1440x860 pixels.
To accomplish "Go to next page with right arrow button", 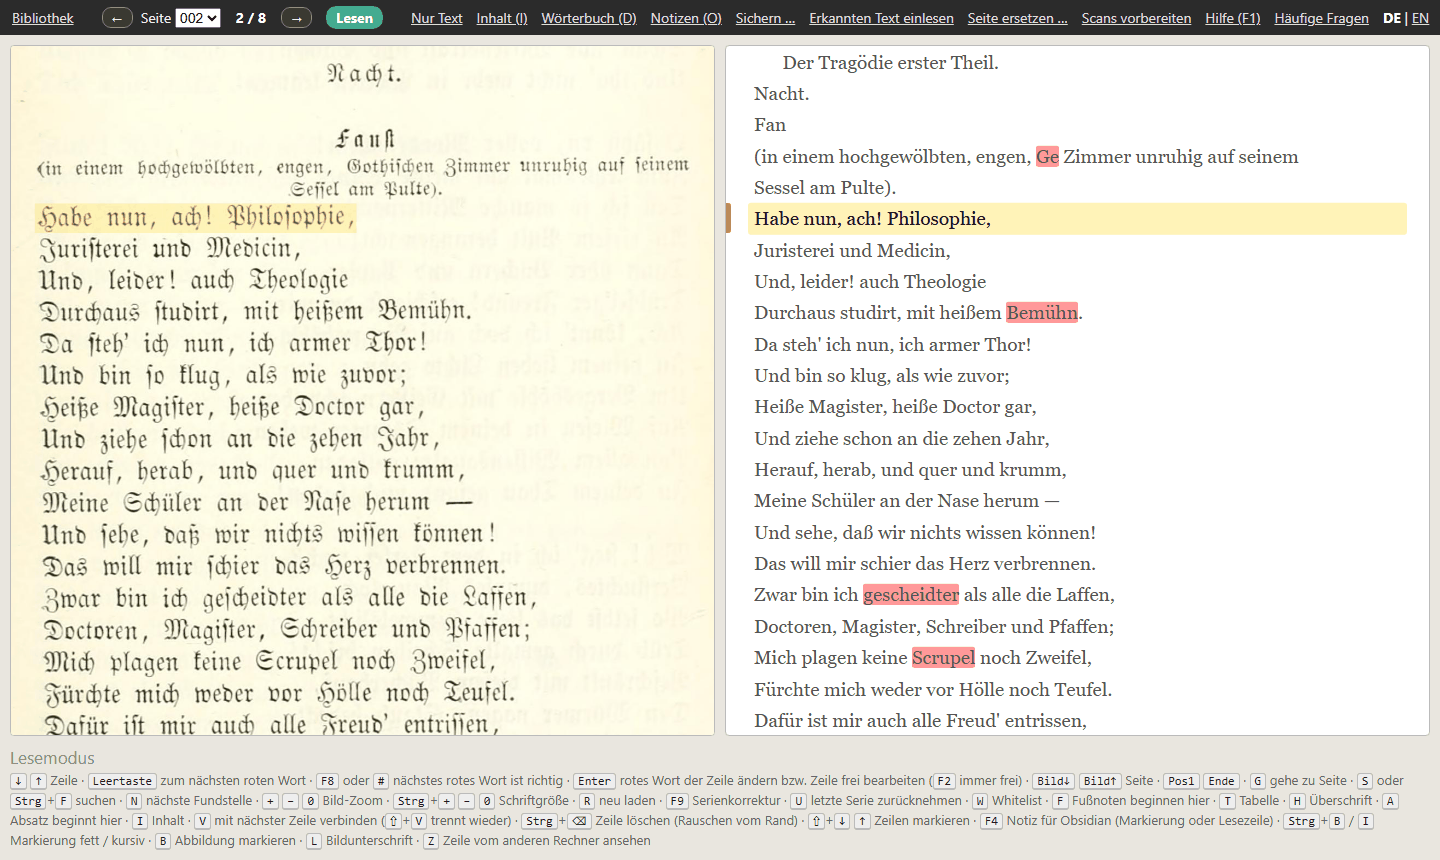I will [x=296, y=18].
